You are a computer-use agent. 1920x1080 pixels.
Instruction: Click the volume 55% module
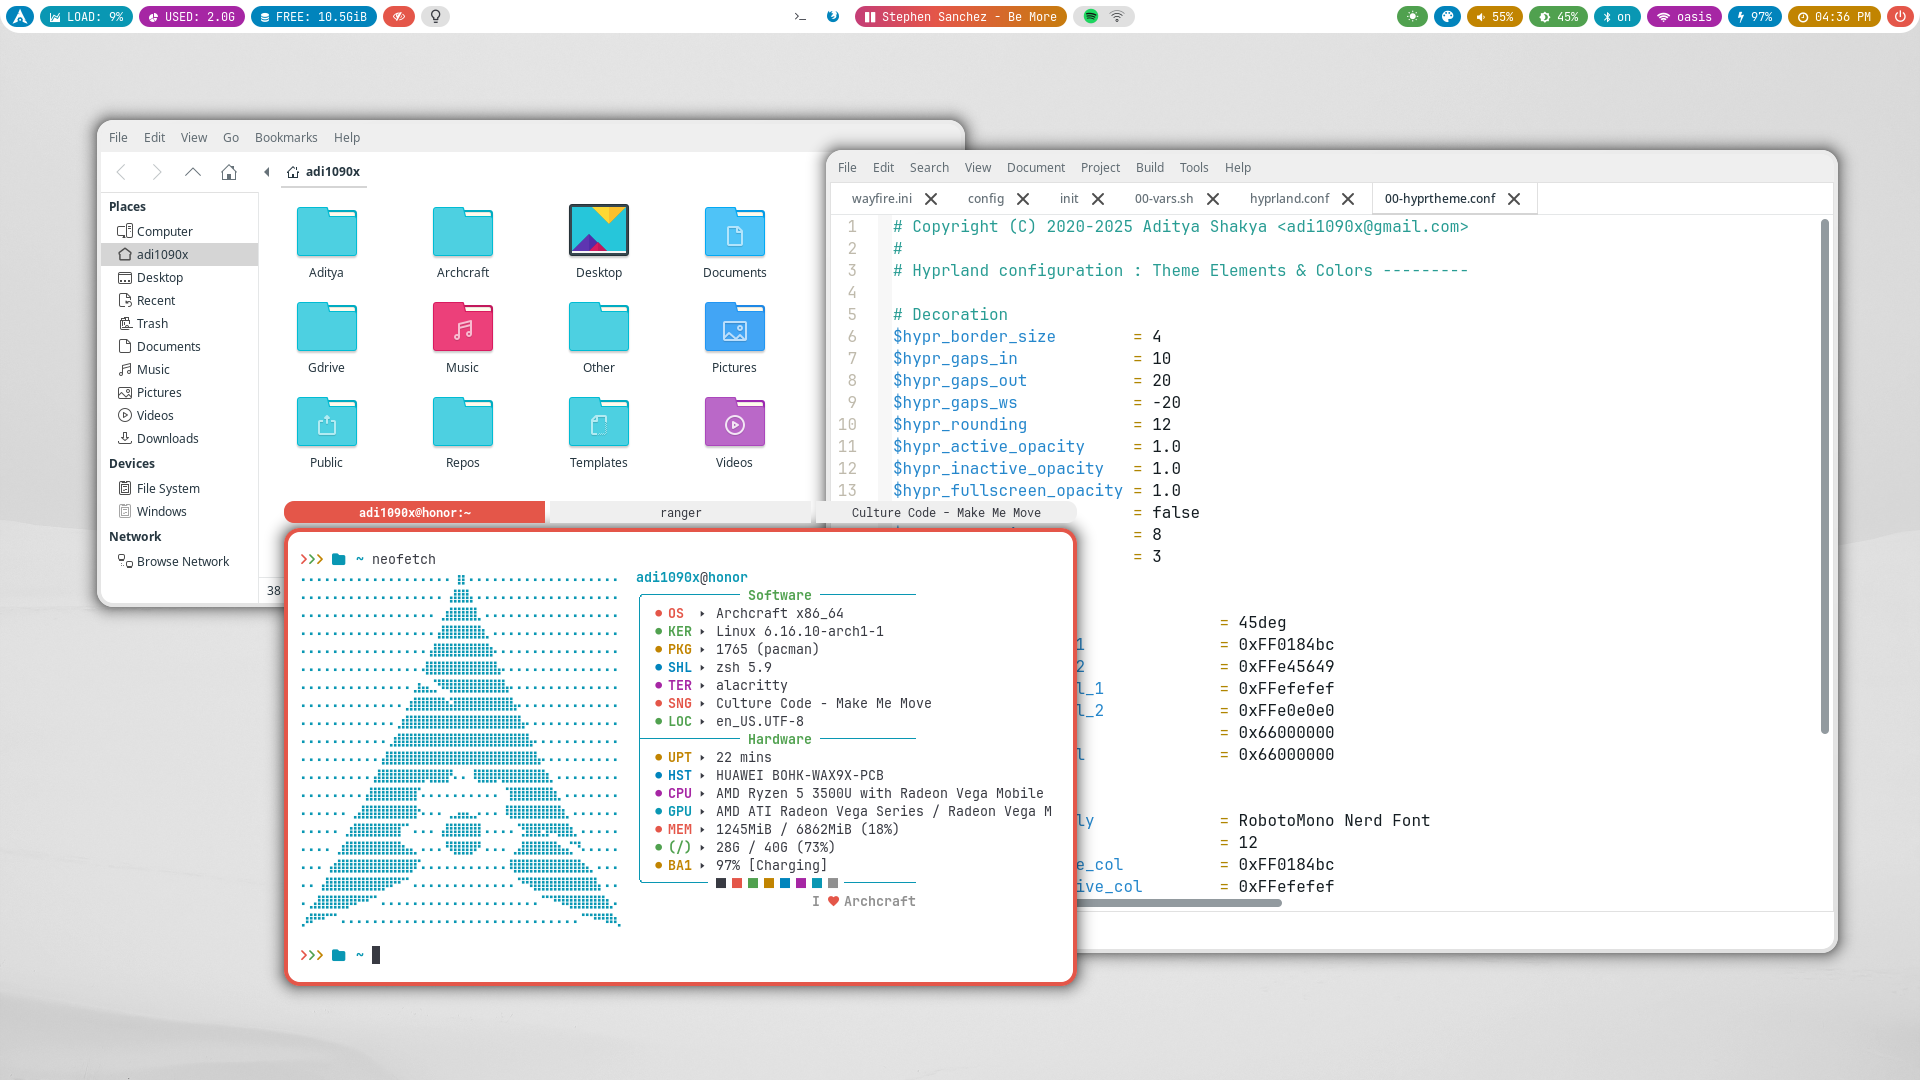point(1495,16)
